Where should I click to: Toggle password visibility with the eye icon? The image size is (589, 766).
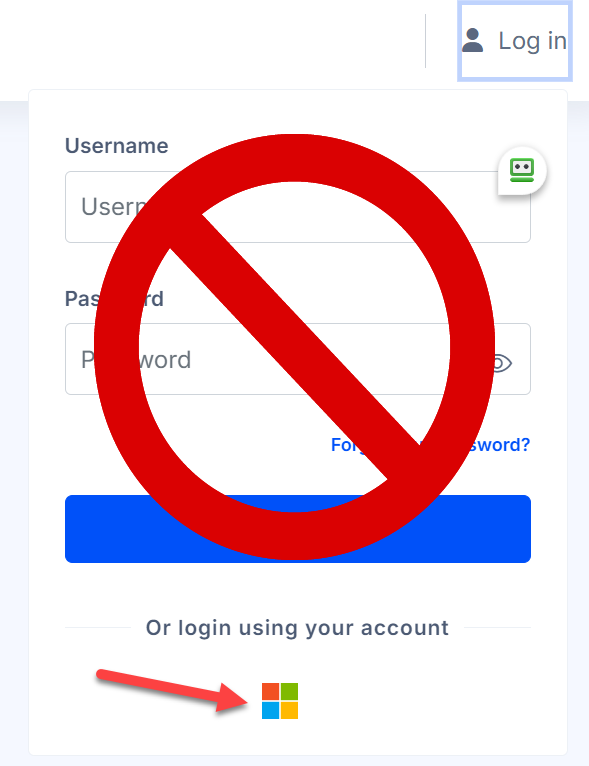[503, 363]
